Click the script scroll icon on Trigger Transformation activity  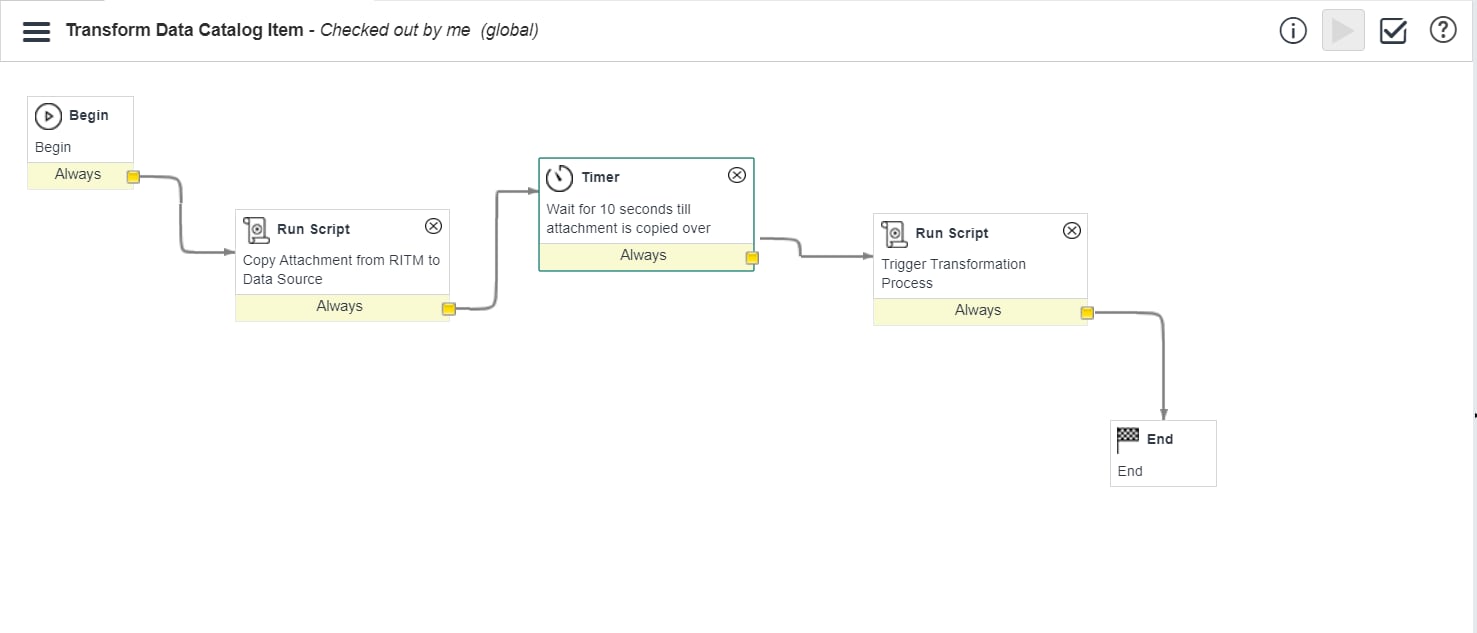coord(893,232)
